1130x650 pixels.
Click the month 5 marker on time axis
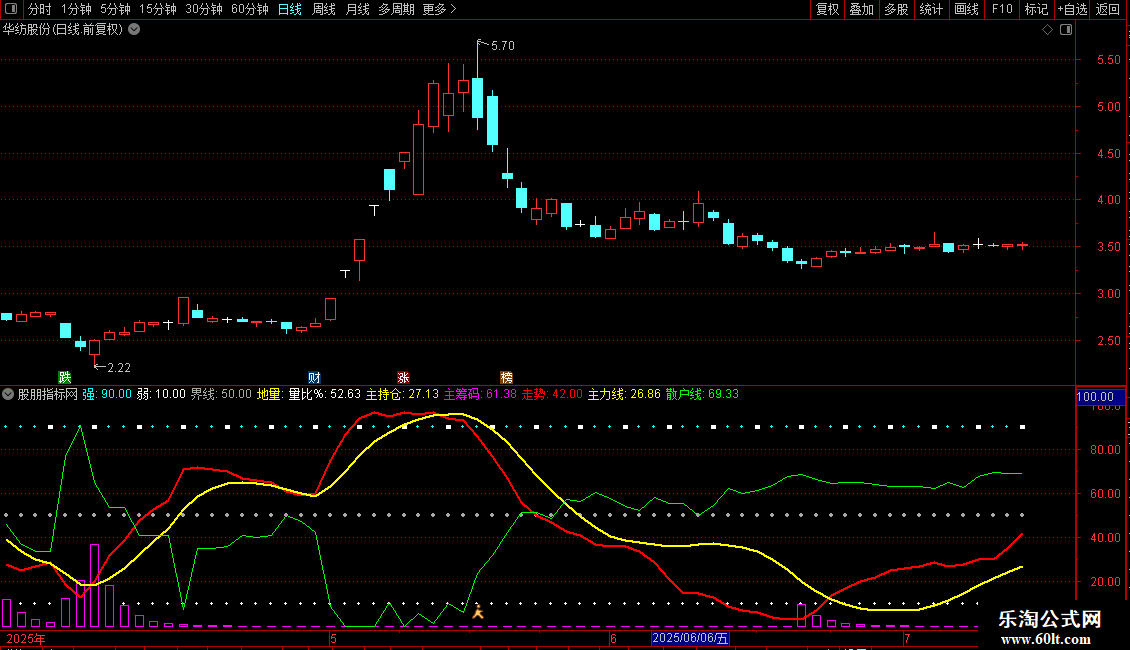point(333,638)
